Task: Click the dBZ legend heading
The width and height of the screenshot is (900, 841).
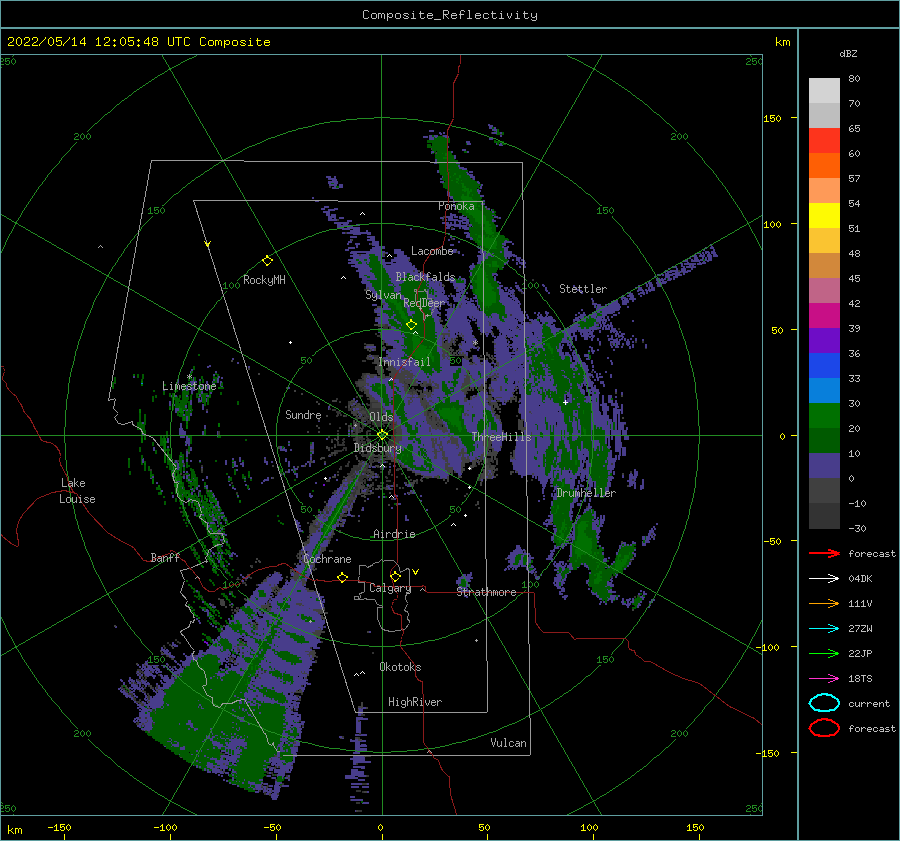Action: click(848, 53)
